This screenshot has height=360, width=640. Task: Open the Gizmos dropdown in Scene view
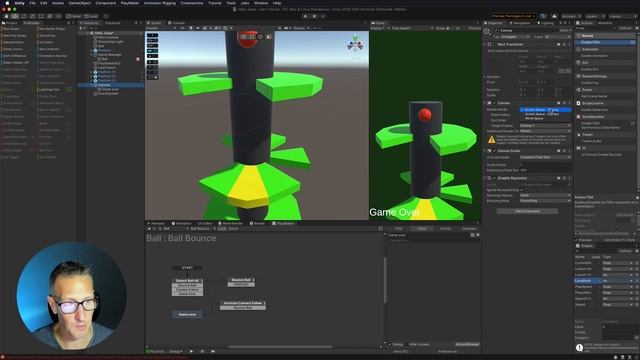[x=301, y=28]
